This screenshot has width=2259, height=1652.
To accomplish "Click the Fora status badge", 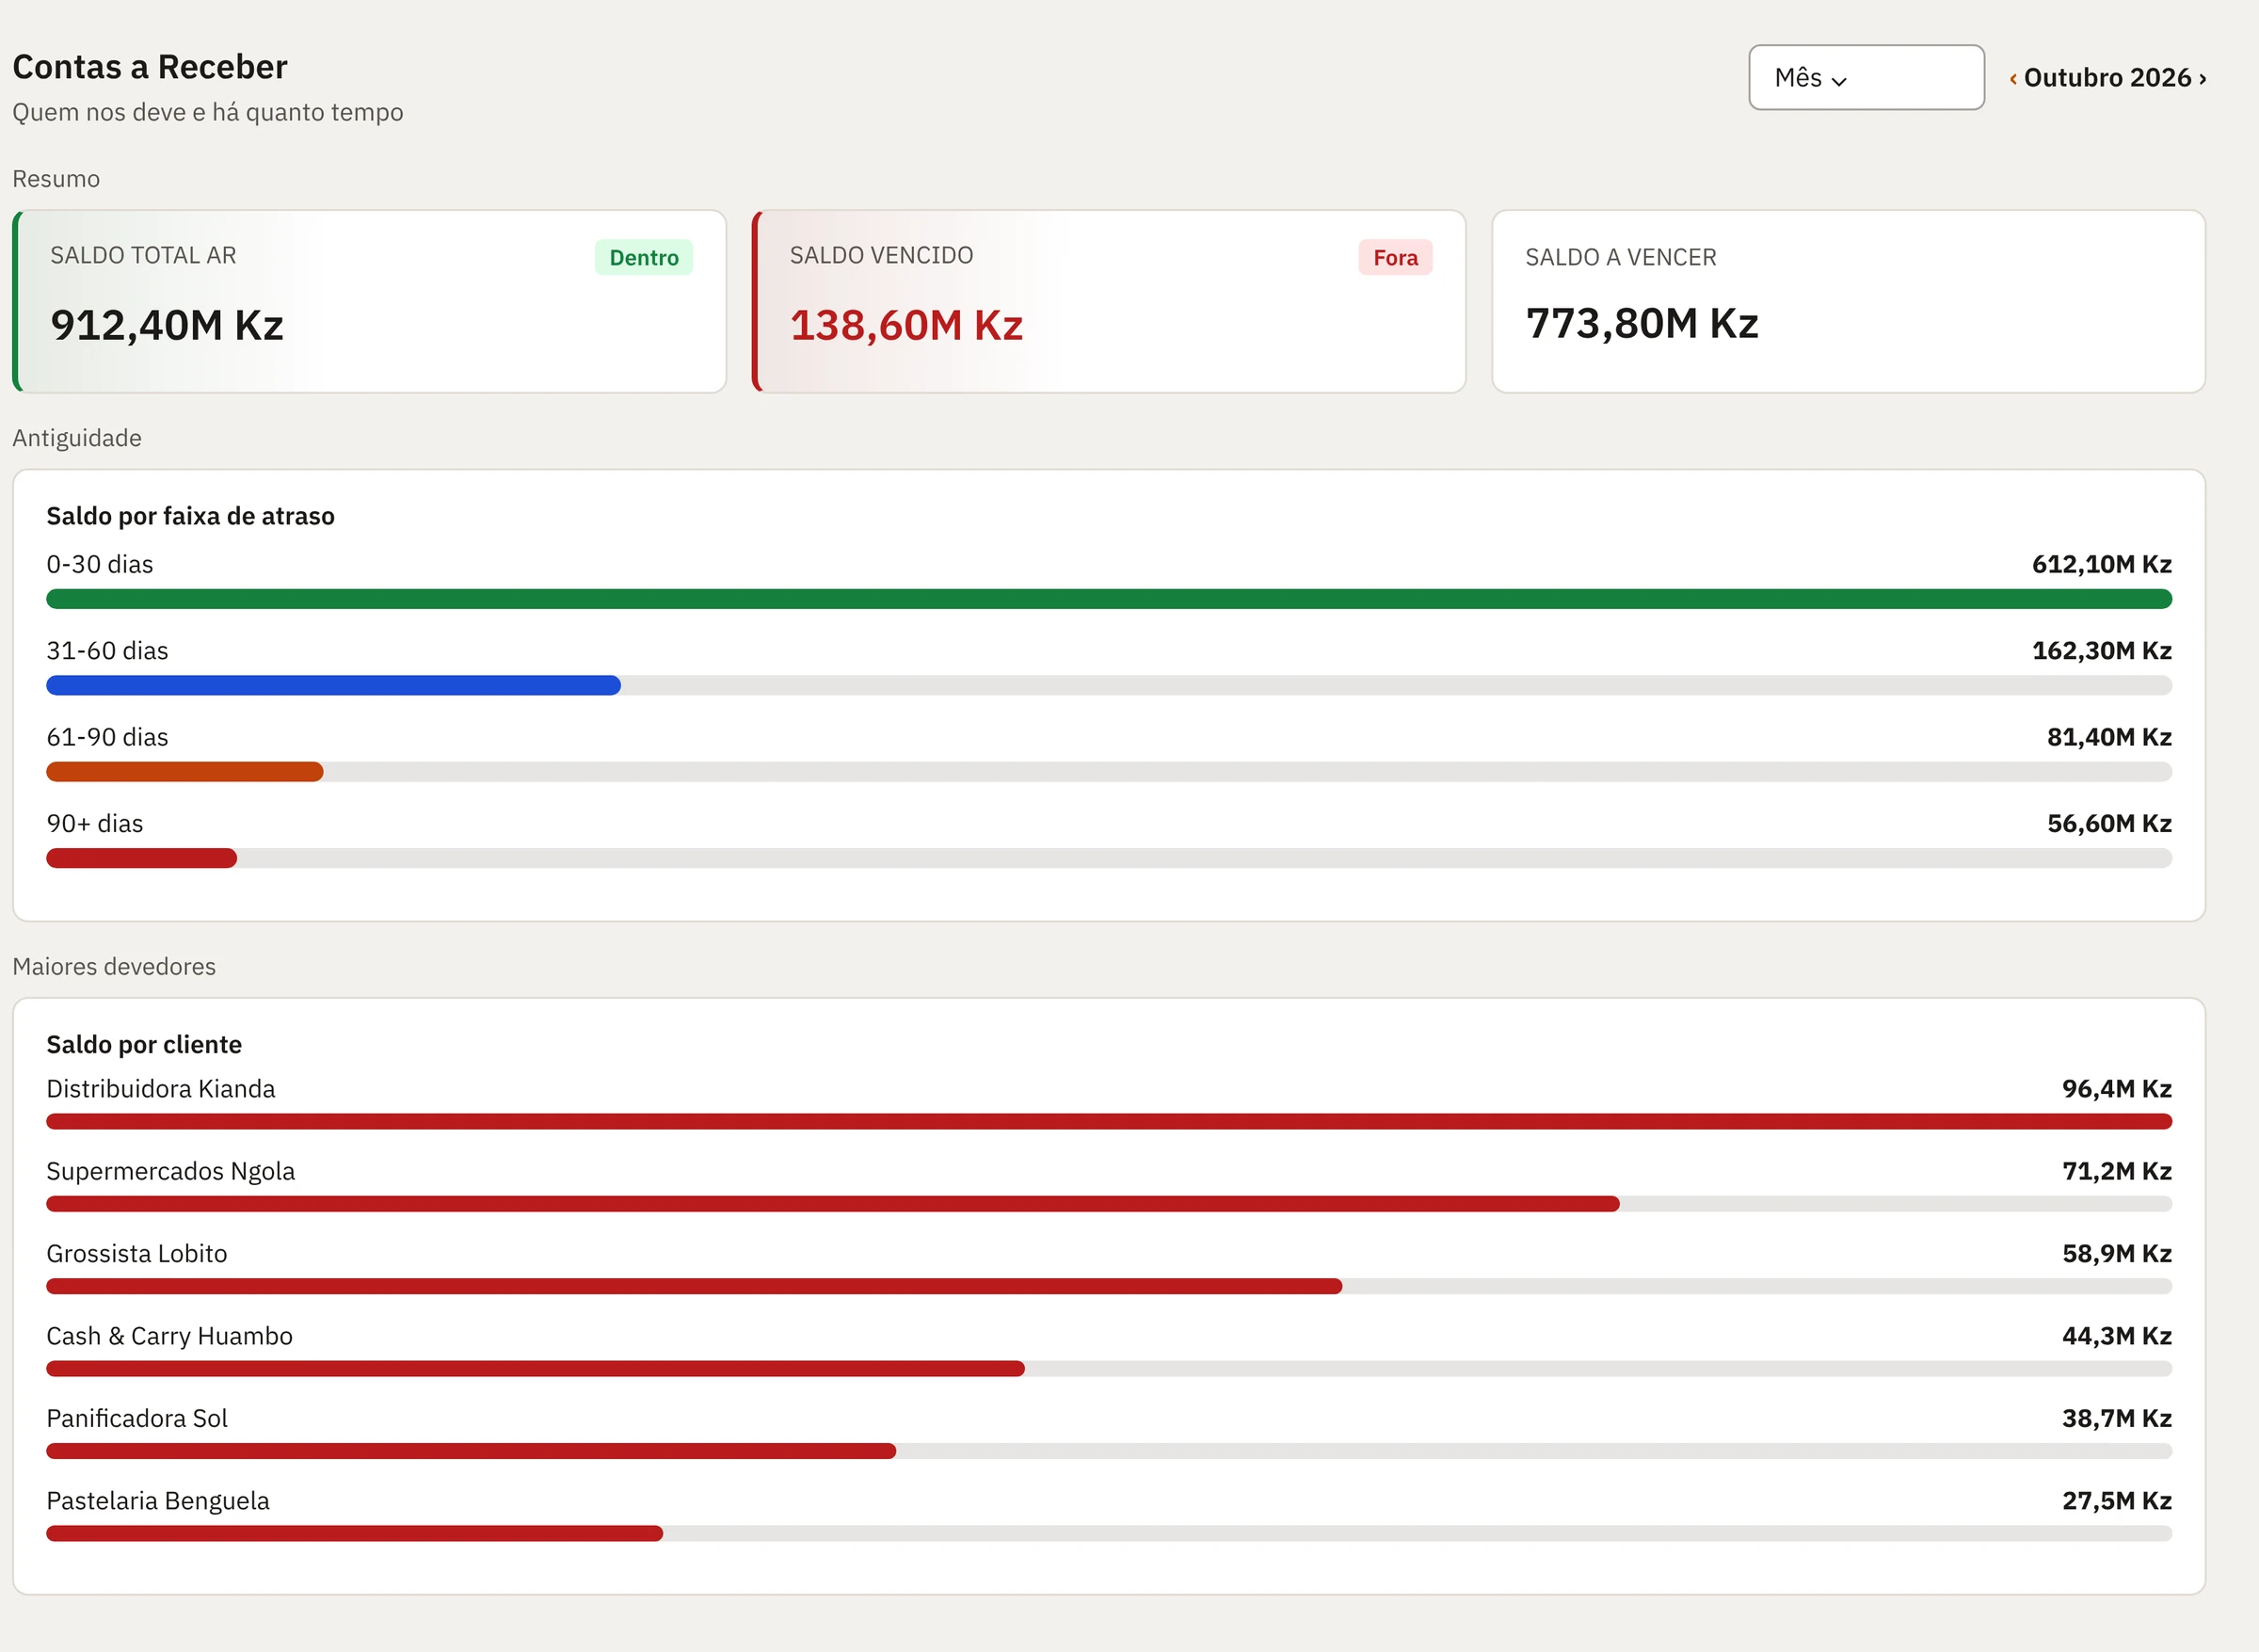I will click(1395, 257).
